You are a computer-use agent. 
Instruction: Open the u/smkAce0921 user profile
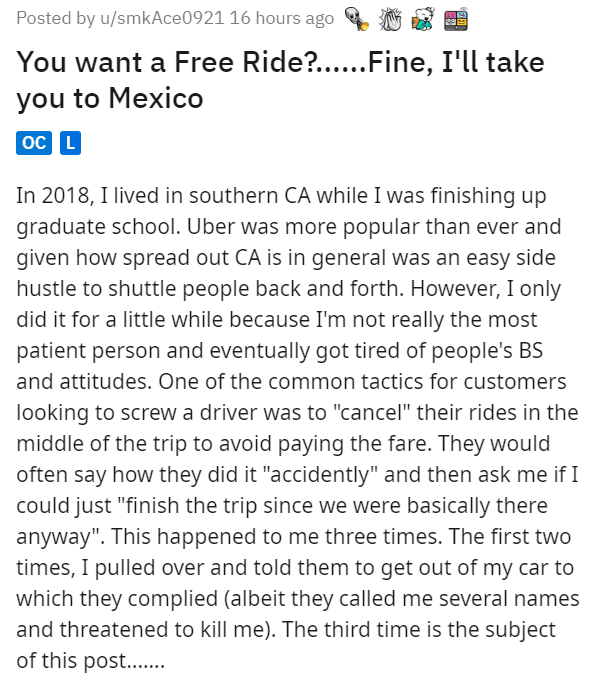click(x=162, y=18)
